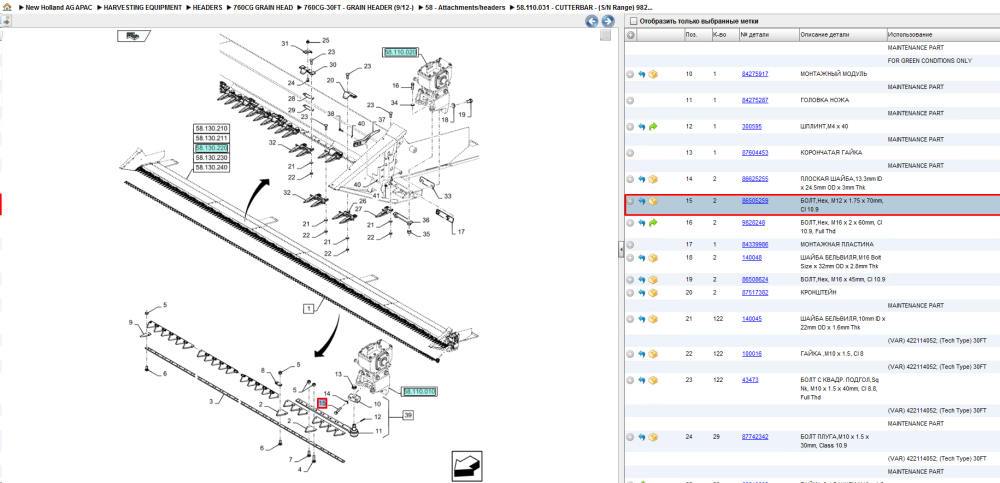Enable 'Отобразить только выбранные метки' checkbox
Screen dimensions: 1000x483
click(633, 21)
